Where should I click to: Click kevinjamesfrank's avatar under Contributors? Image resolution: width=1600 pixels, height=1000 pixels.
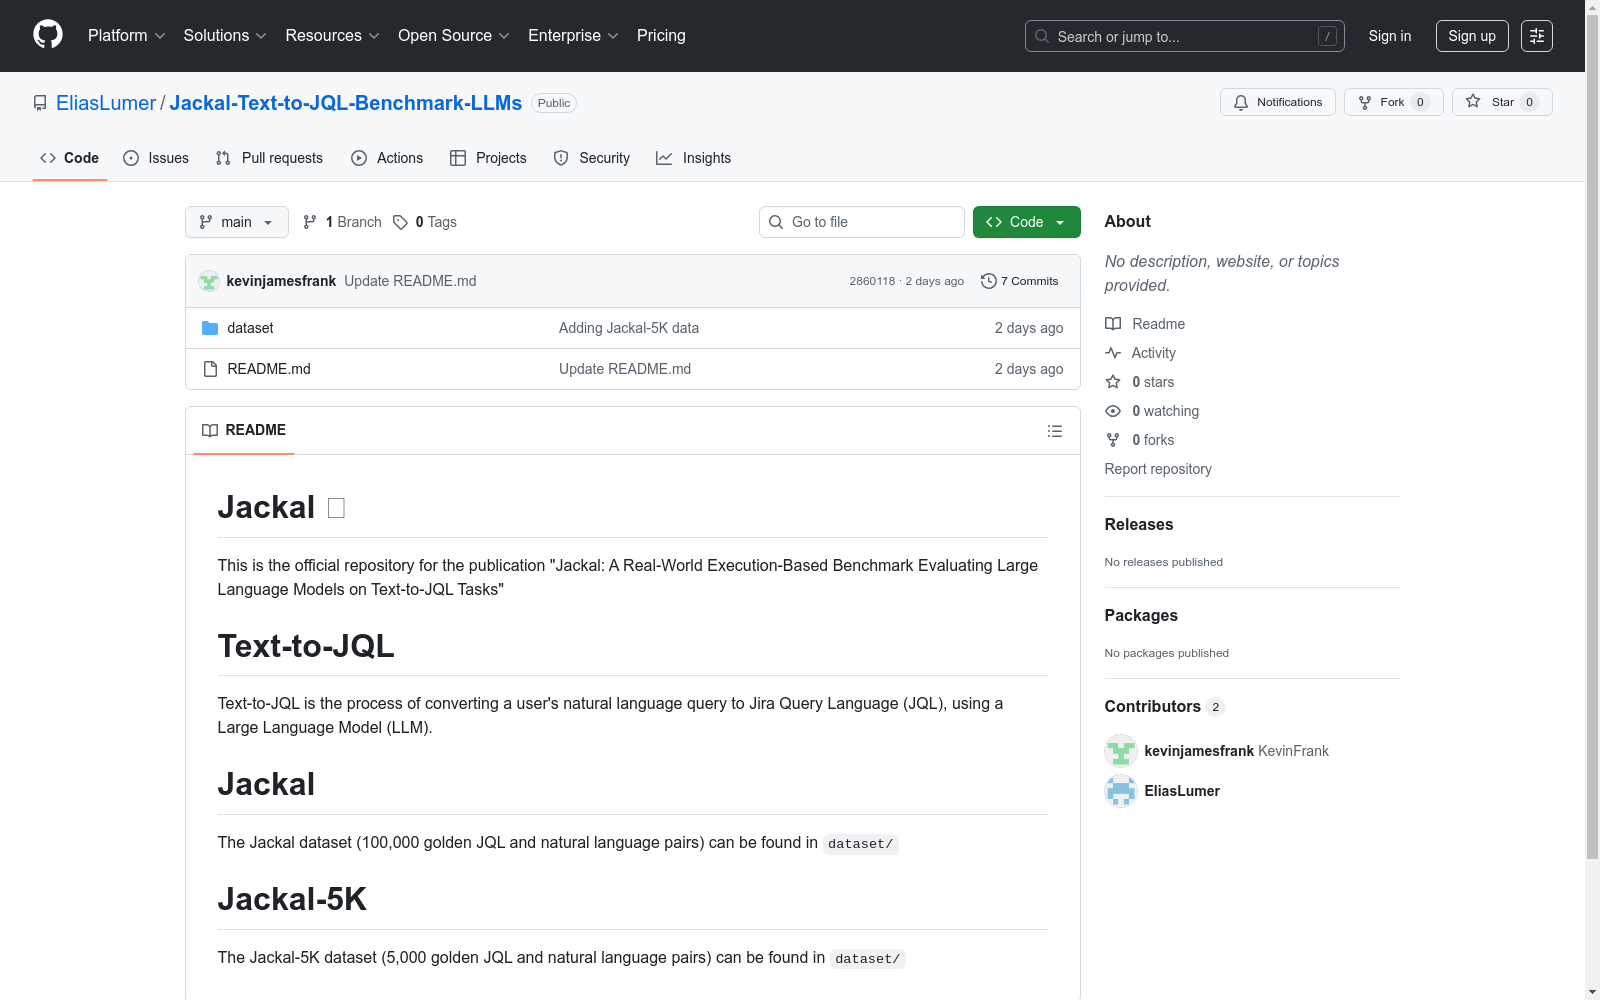[x=1121, y=751]
